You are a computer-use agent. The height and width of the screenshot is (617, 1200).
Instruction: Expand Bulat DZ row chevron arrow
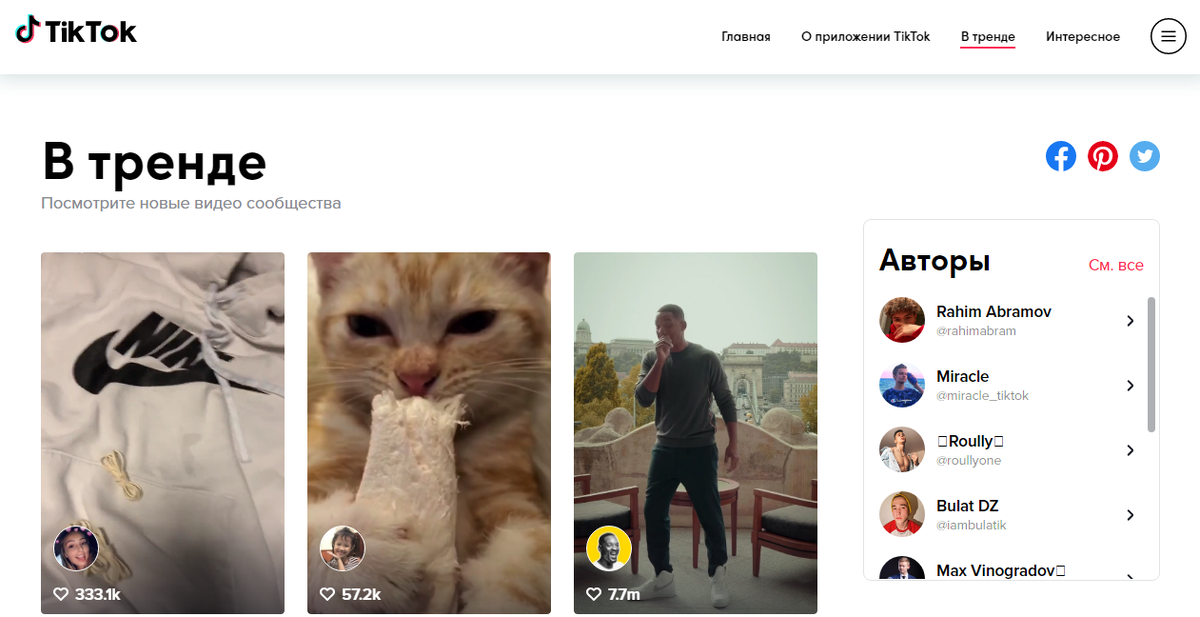[1130, 516]
